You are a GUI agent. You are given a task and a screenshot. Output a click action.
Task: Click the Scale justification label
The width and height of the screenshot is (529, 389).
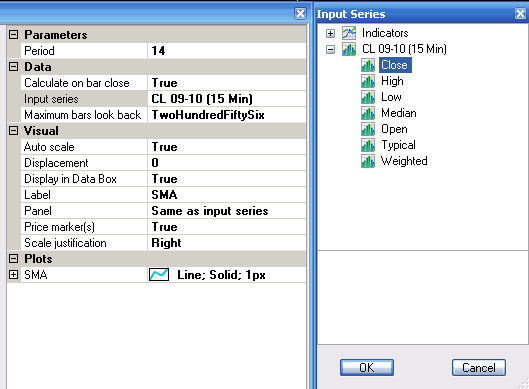[65, 243]
